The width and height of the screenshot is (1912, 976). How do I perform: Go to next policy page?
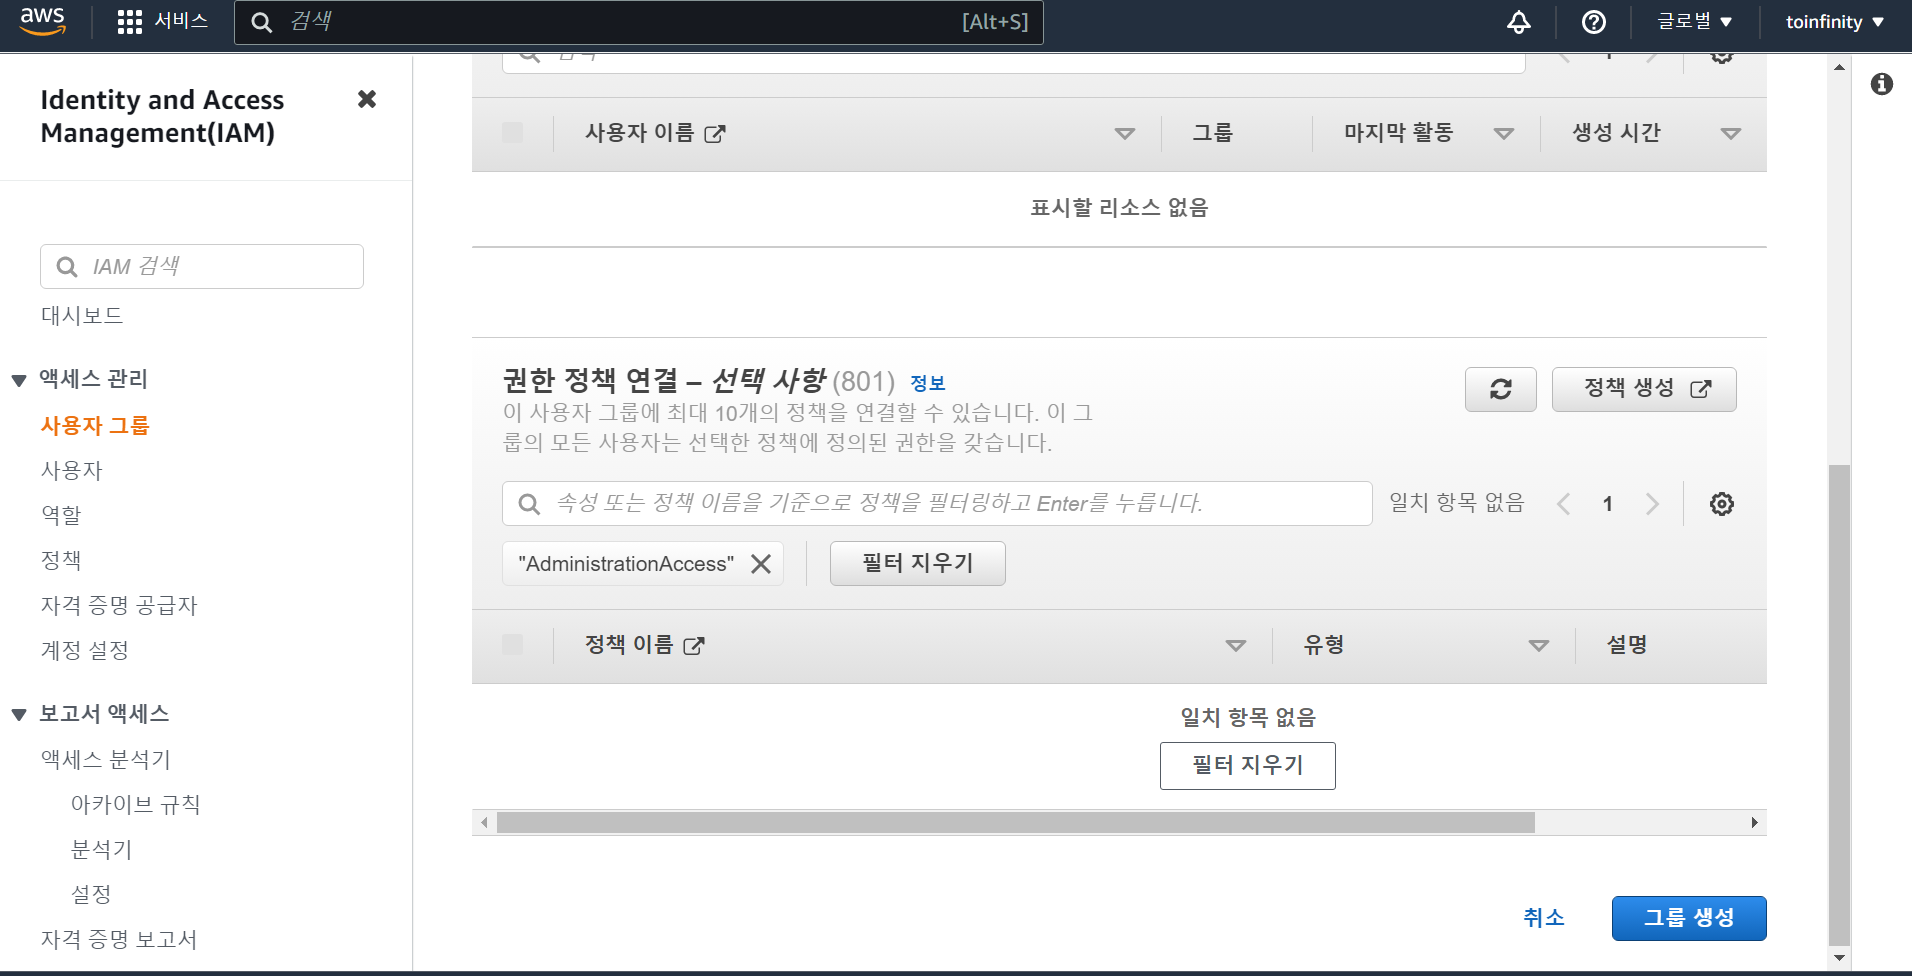click(1652, 504)
